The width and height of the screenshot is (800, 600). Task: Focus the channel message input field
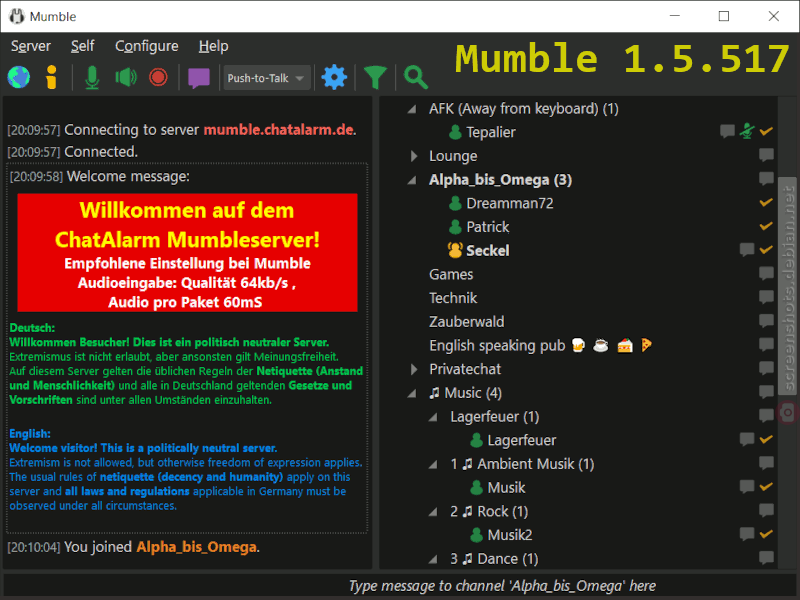400,586
